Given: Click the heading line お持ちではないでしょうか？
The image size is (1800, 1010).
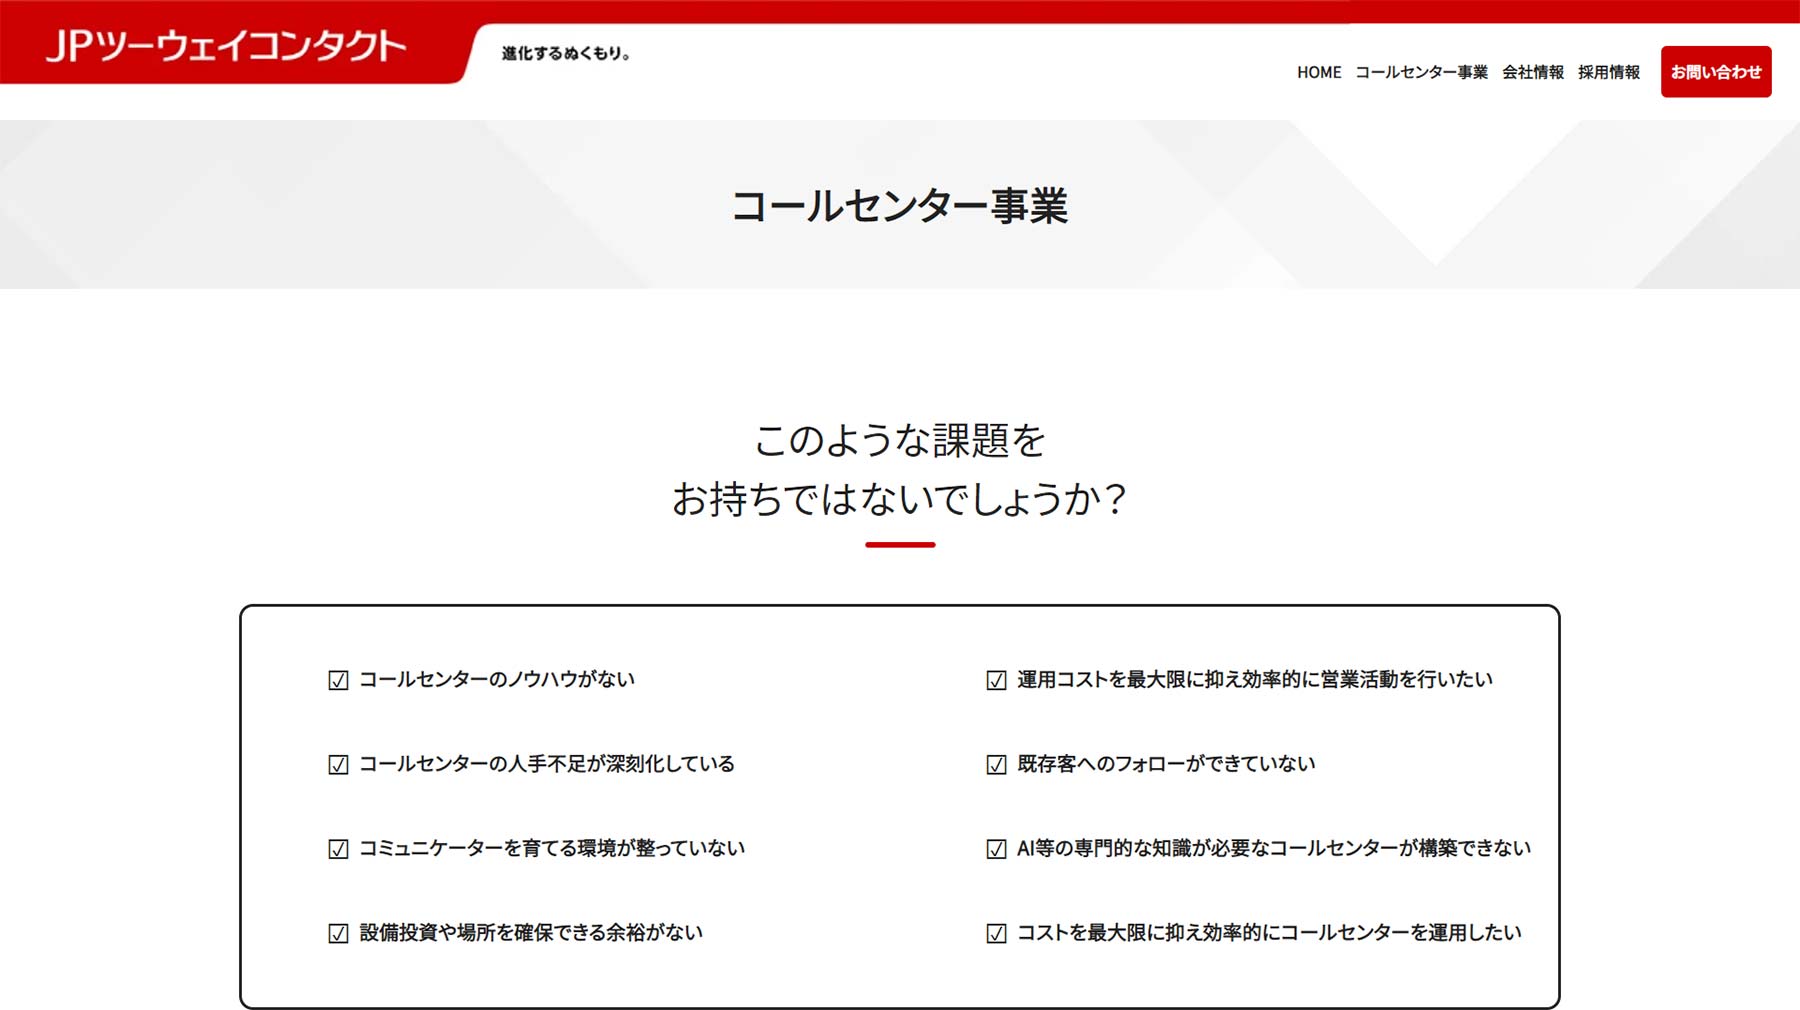Looking at the screenshot, I should pos(900,498).
